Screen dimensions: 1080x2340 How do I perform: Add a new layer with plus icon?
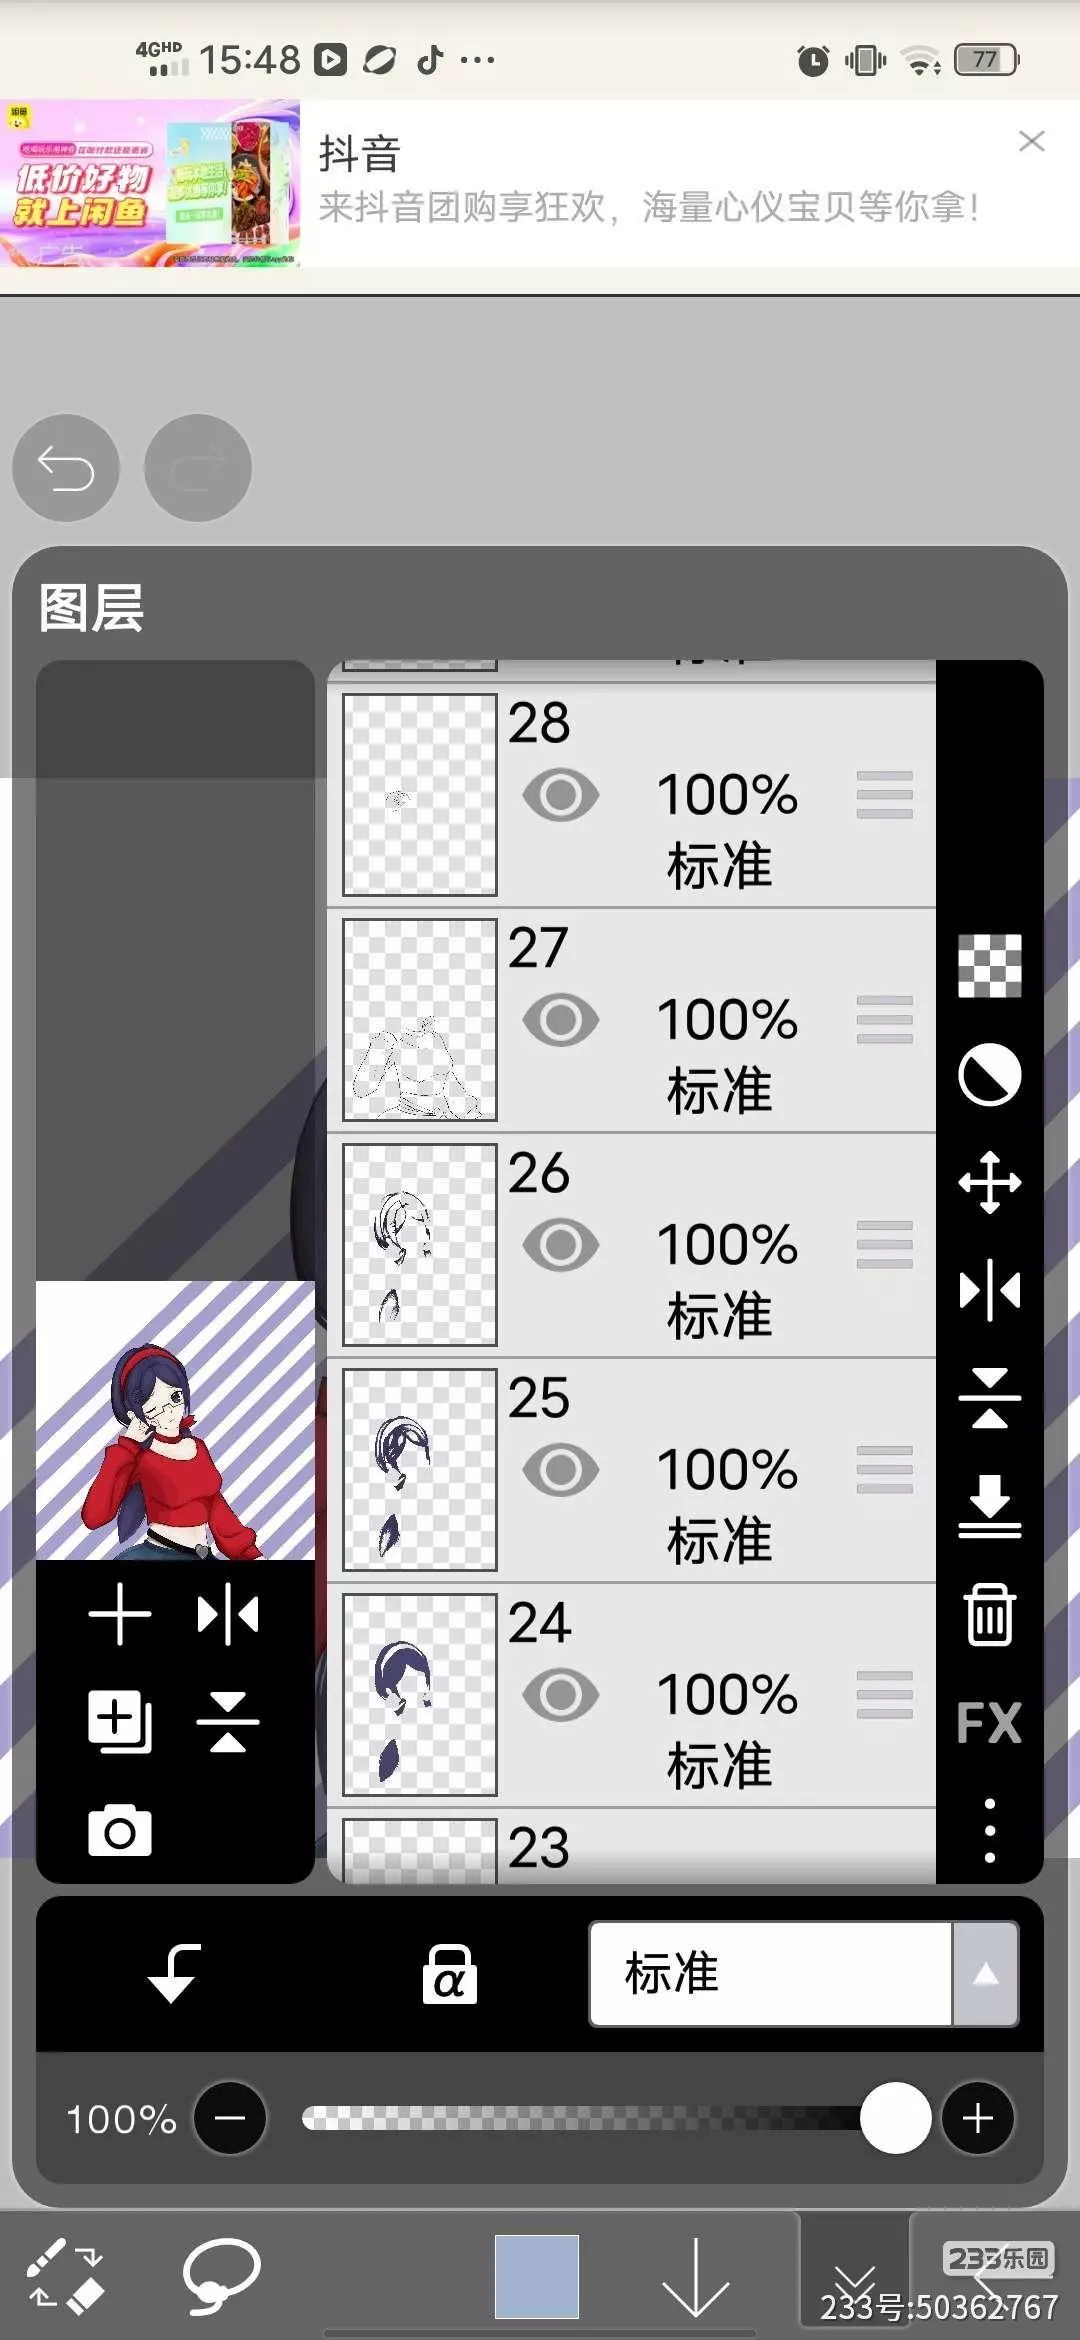(120, 1614)
